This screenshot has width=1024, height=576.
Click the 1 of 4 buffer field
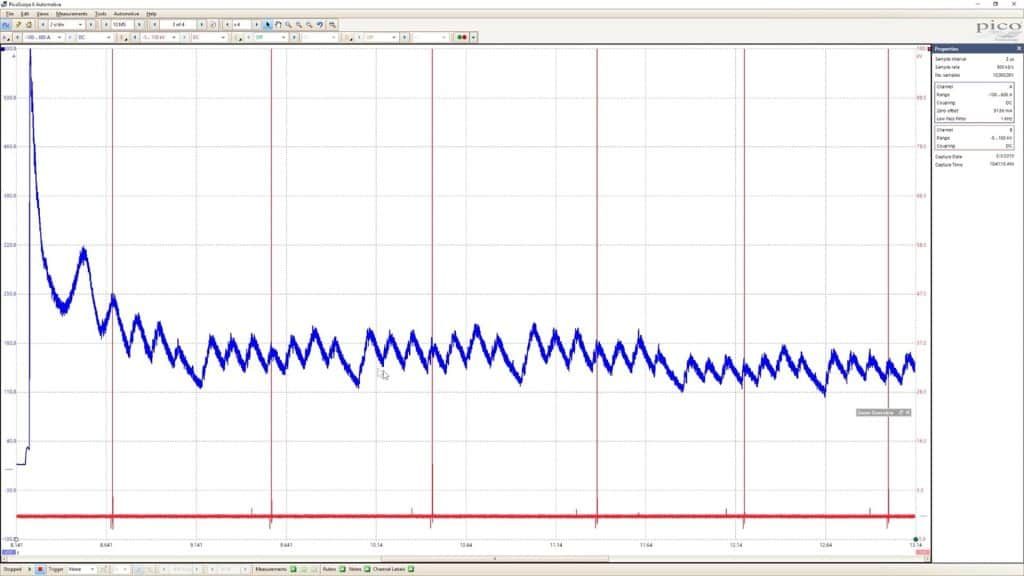[178, 24]
